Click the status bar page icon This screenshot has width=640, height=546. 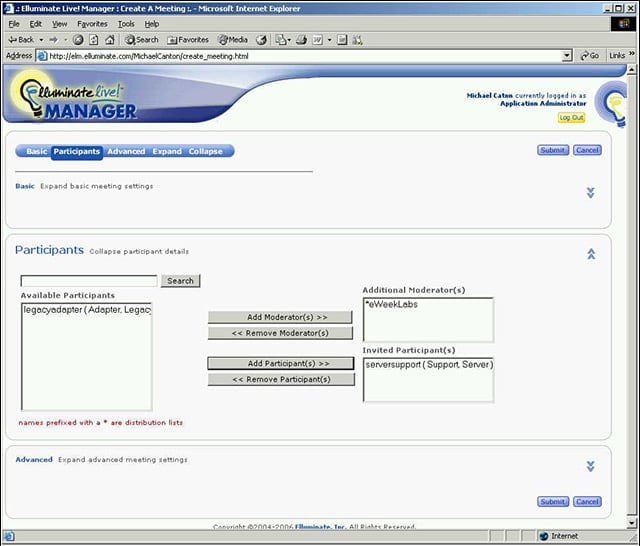tap(9, 536)
